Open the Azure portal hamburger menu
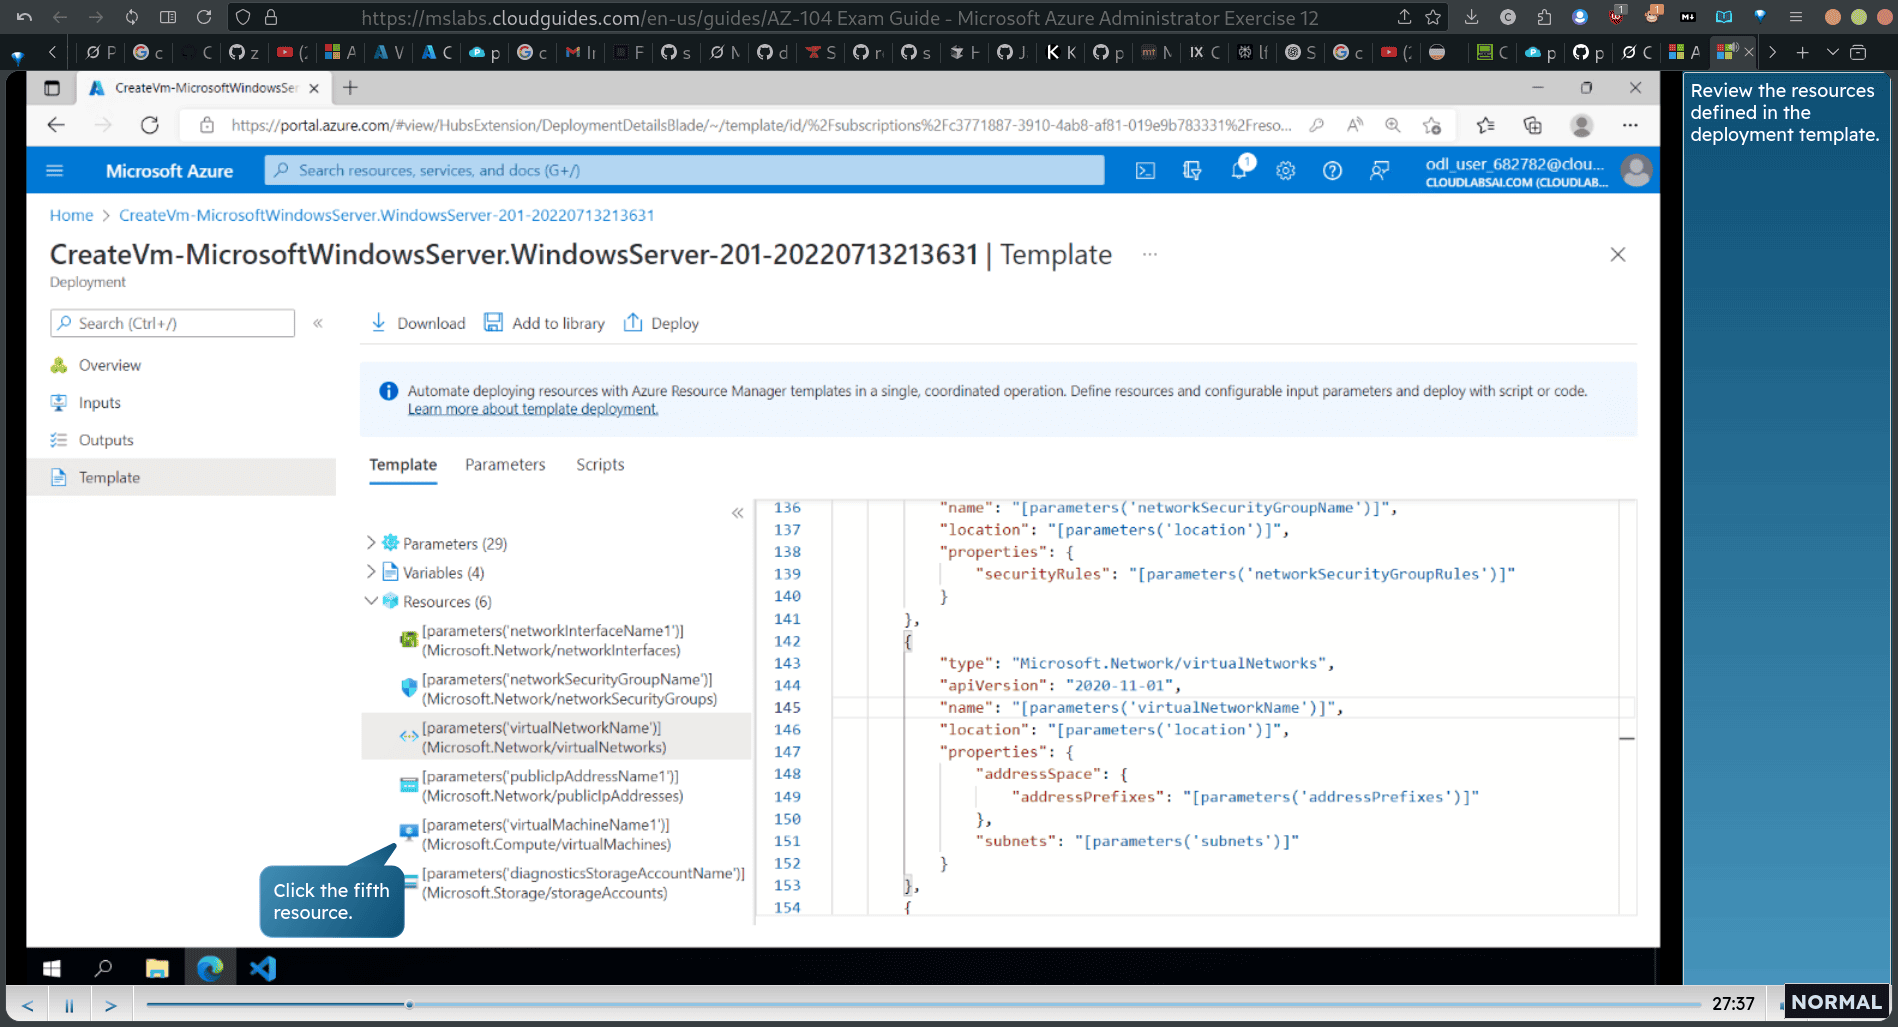 click(x=55, y=171)
